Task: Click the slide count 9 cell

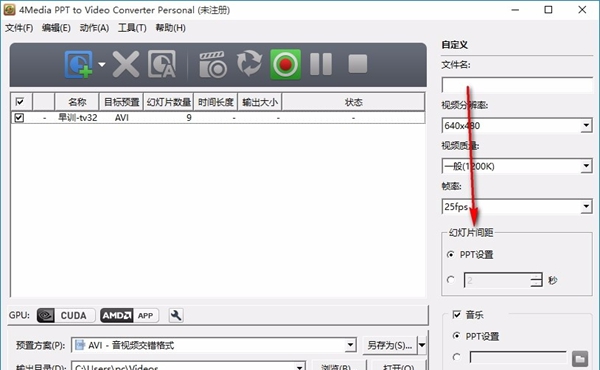Action: [x=189, y=117]
